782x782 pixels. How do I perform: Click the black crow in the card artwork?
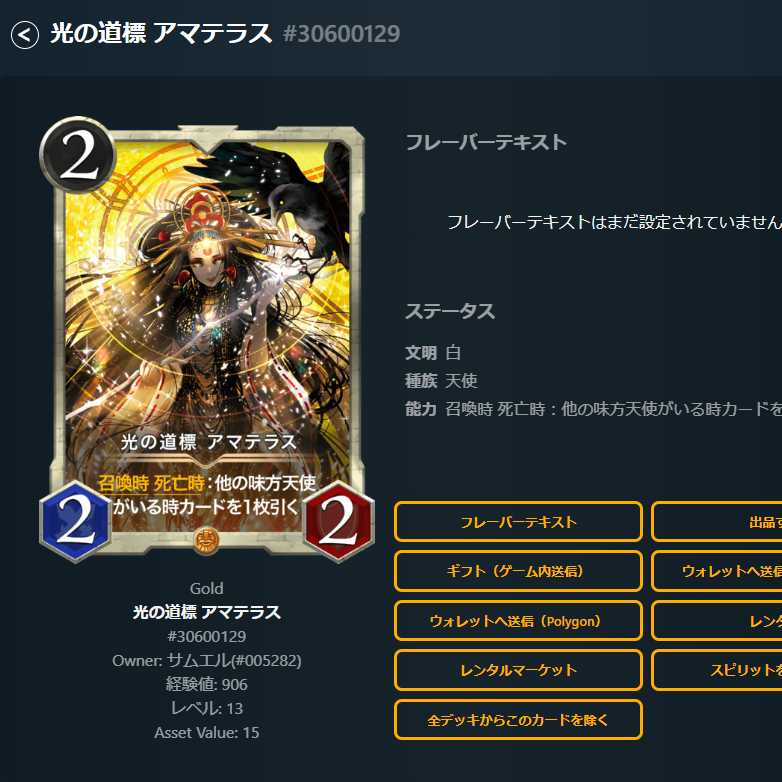pos(304,199)
